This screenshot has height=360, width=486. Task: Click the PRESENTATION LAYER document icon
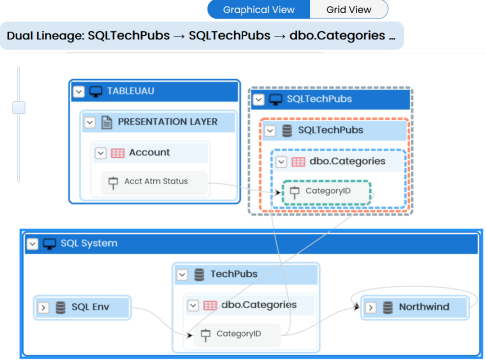pos(107,122)
